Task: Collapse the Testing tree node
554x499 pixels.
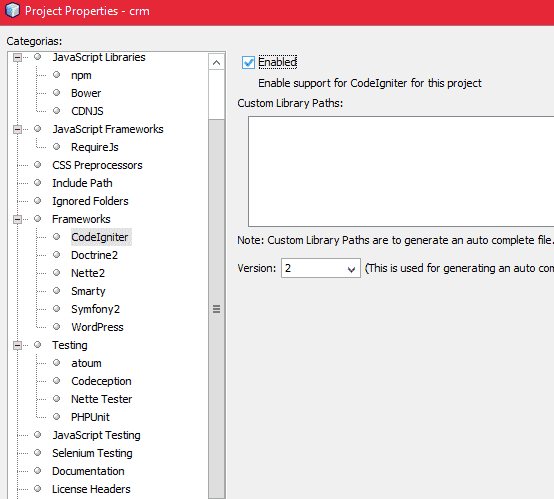Action: pyautogui.click(x=17, y=345)
